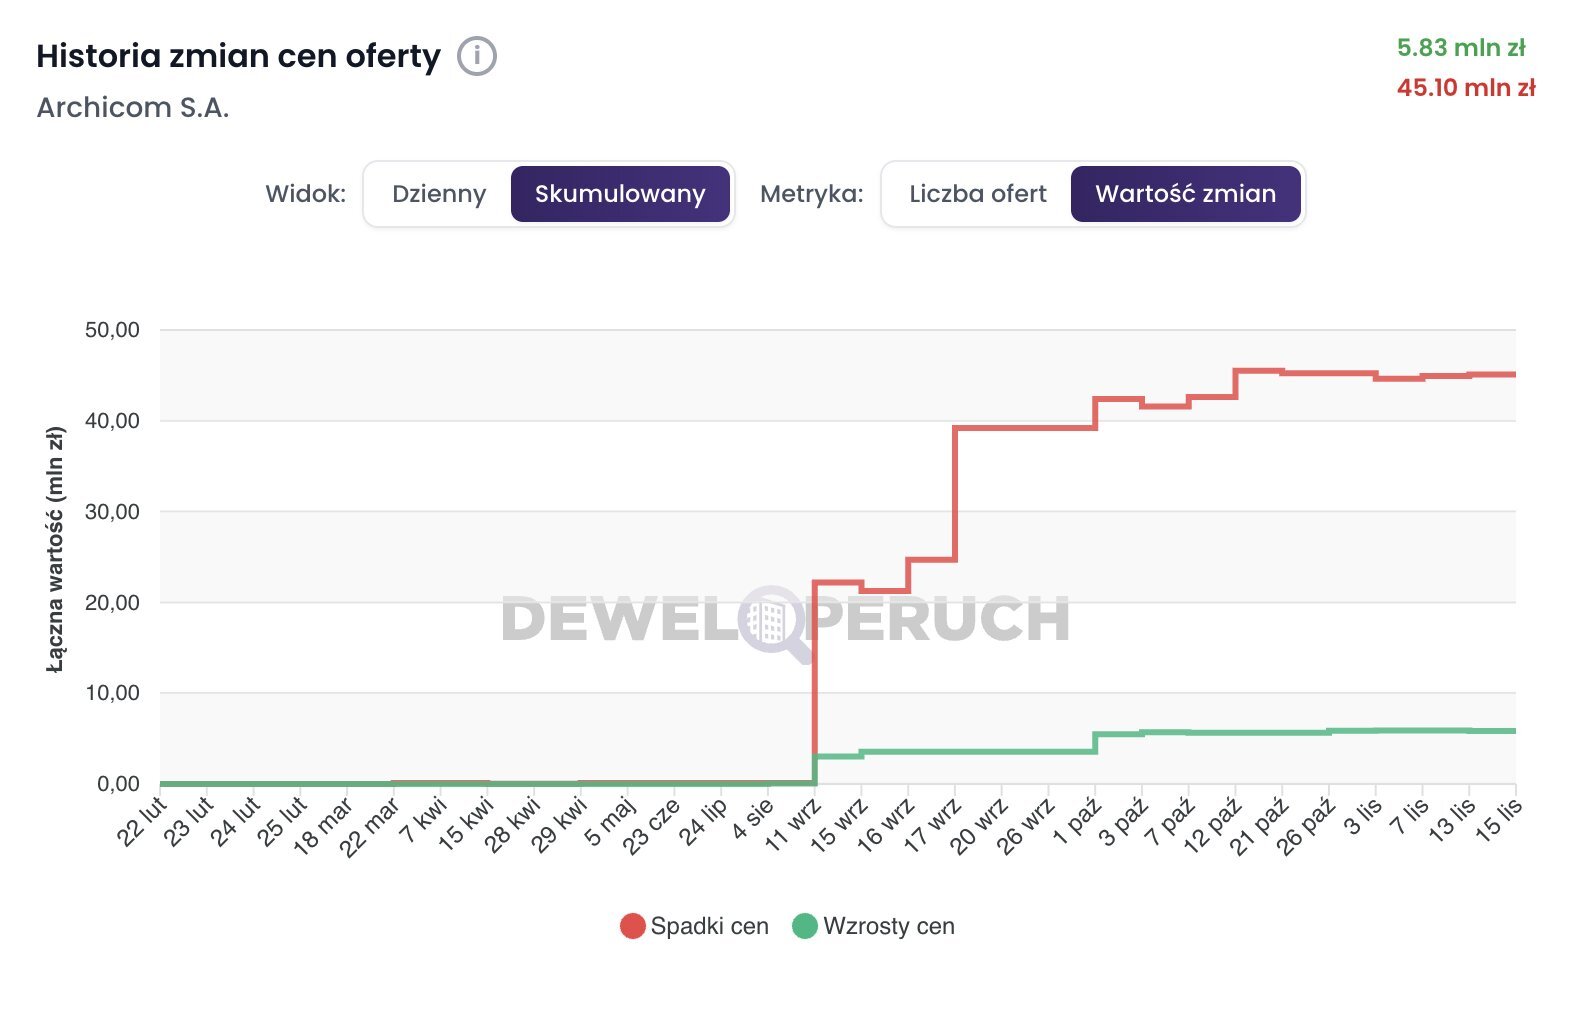1576x1018 pixels.
Task: Toggle Wzrosty cen series in legend
Action: (888, 926)
